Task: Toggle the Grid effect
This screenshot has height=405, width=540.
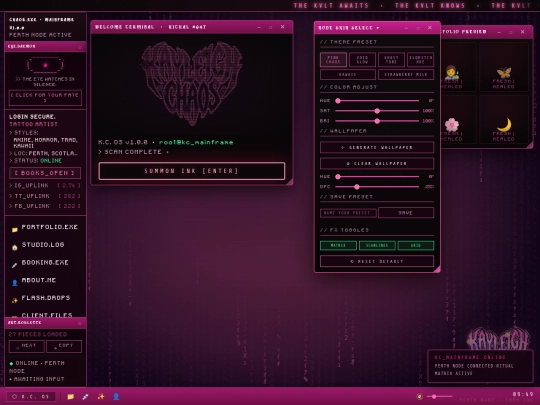Action: 416,246
